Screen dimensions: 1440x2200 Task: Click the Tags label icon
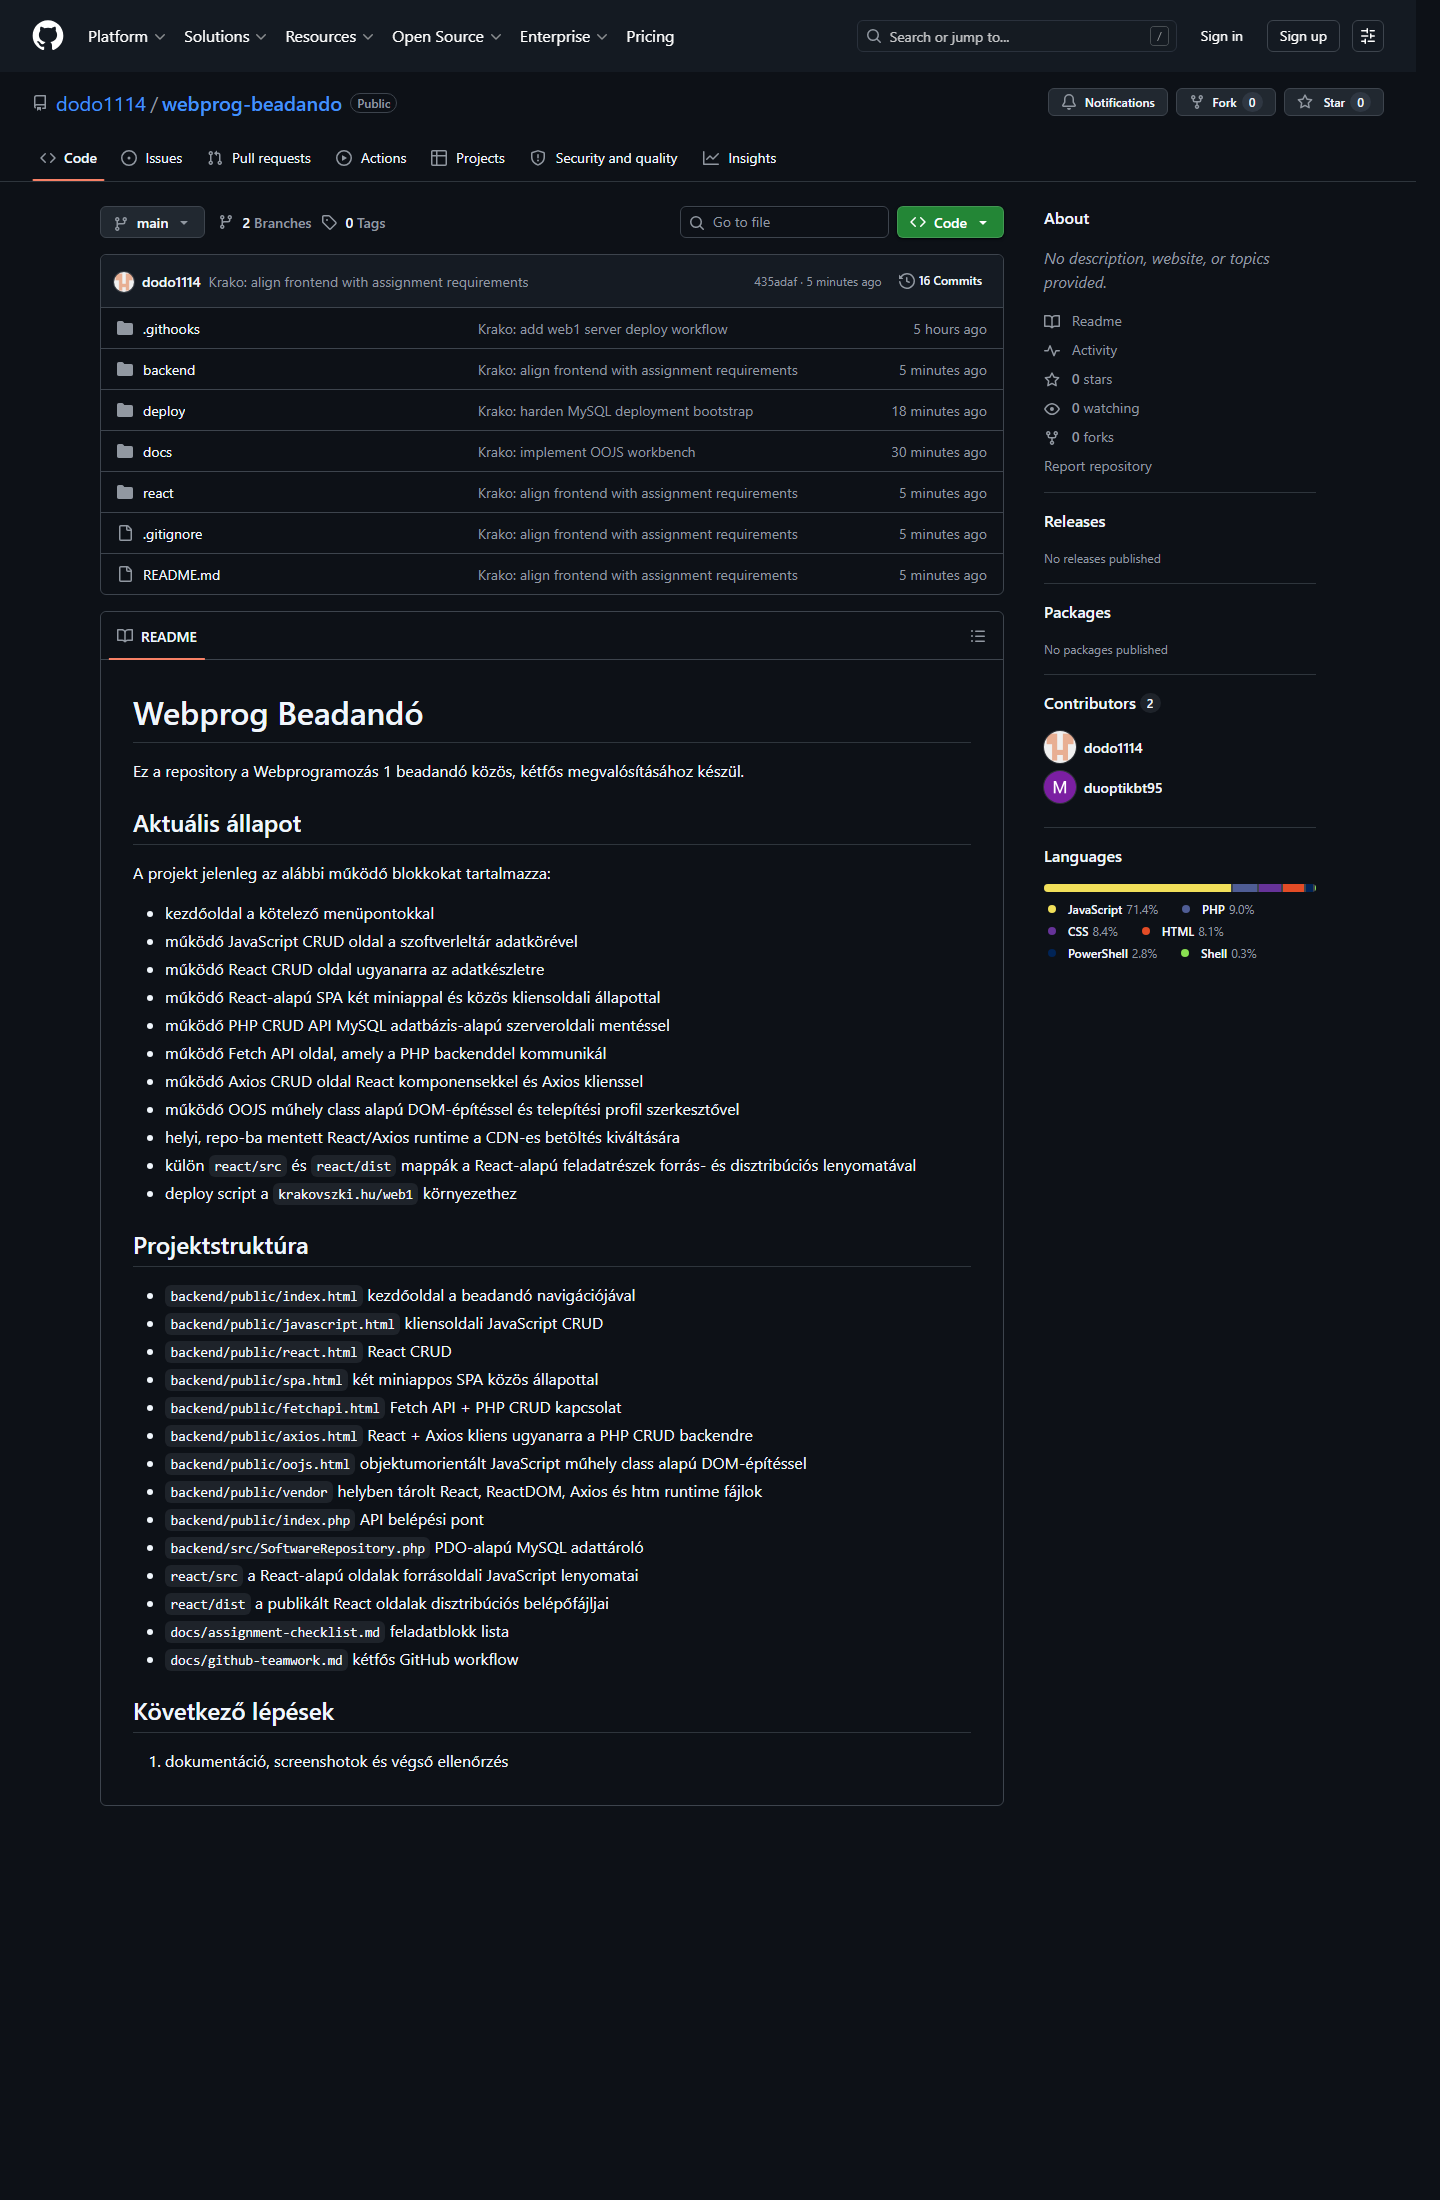330,223
